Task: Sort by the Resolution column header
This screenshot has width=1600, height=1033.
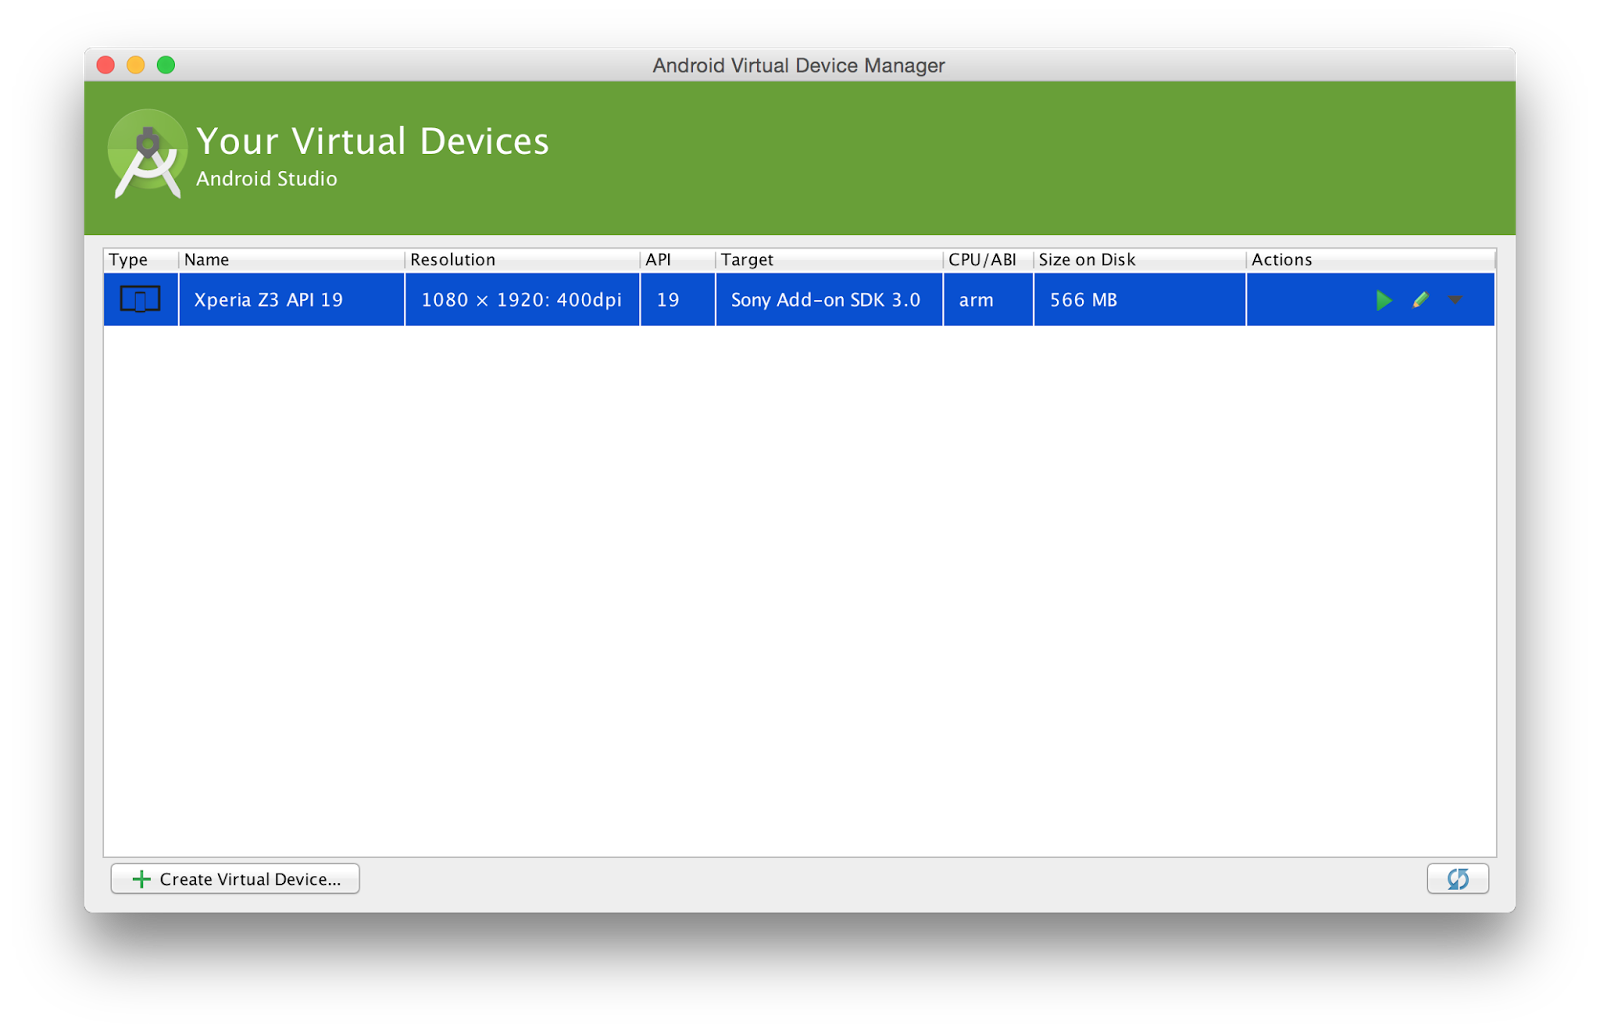Action: tap(522, 260)
